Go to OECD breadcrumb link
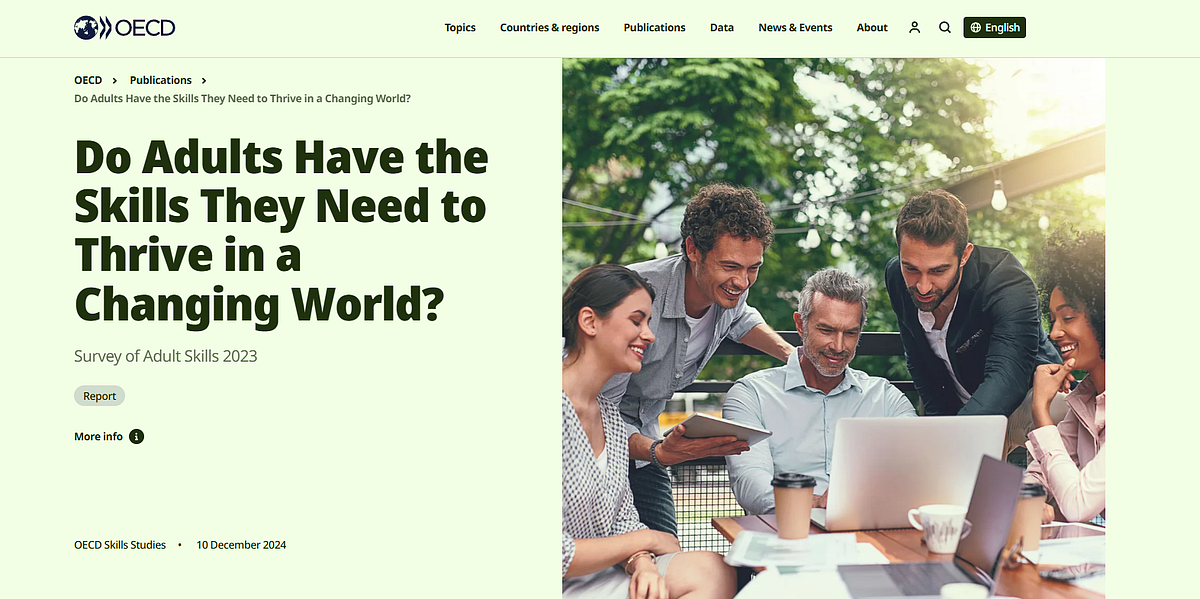The height and width of the screenshot is (599, 1200). tap(88, 80)
